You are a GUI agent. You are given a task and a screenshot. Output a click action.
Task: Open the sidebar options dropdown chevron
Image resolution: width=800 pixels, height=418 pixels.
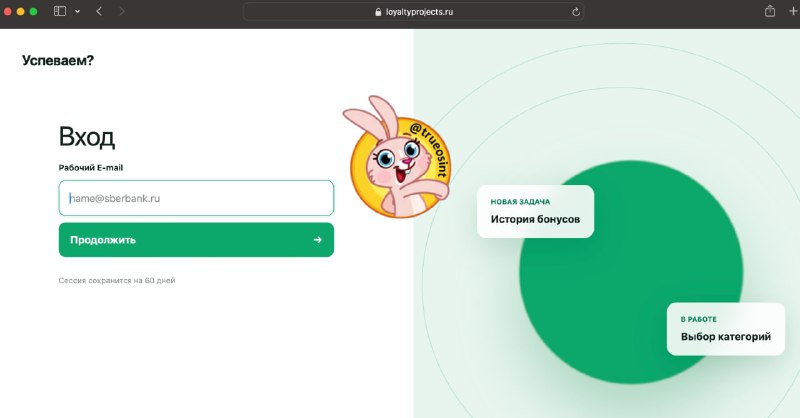(77, 11)
